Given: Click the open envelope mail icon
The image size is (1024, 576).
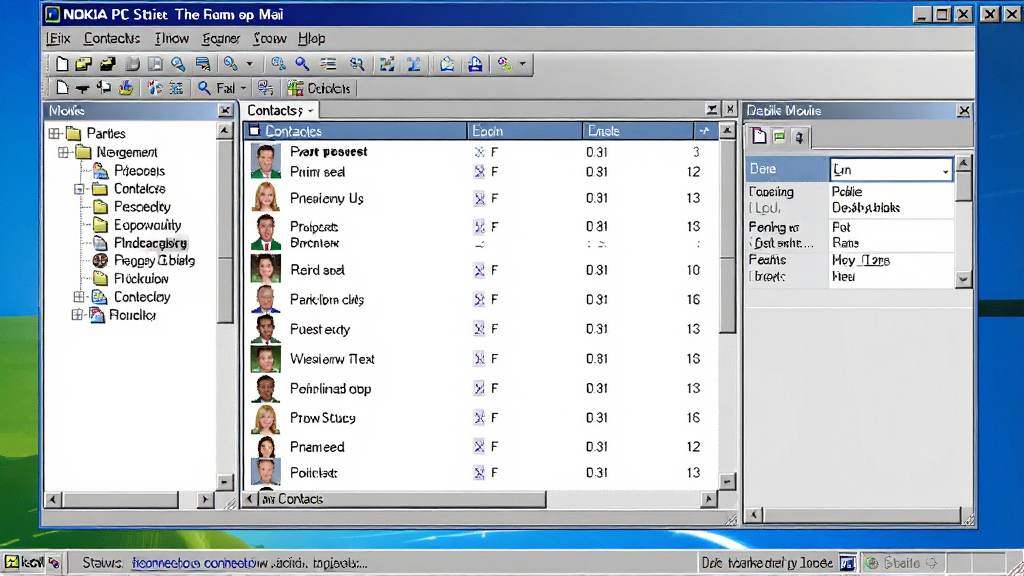Looking at the screenshot, I should tap(447, 64).
